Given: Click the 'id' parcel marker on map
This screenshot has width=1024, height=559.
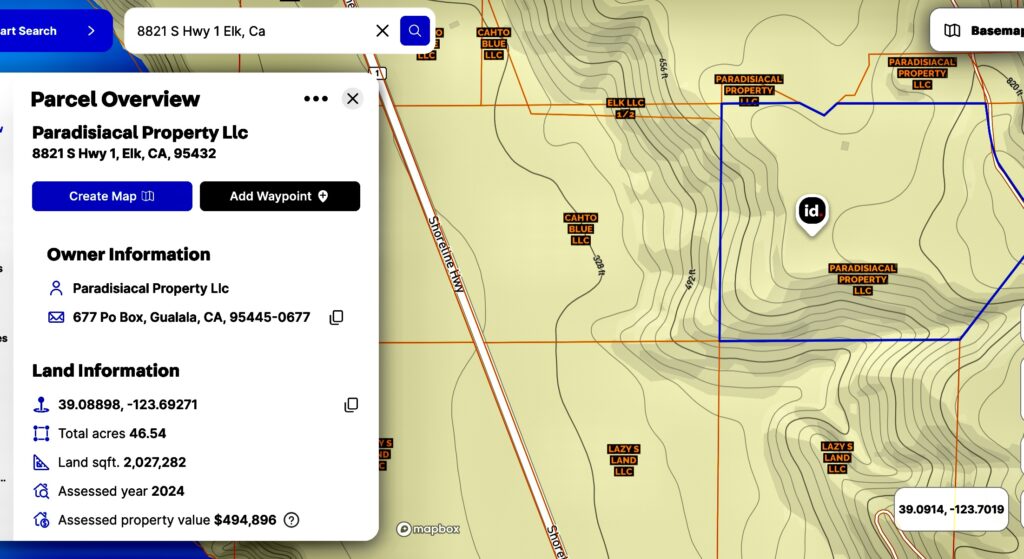Looking at the screenshot, I should pos(812,212).
